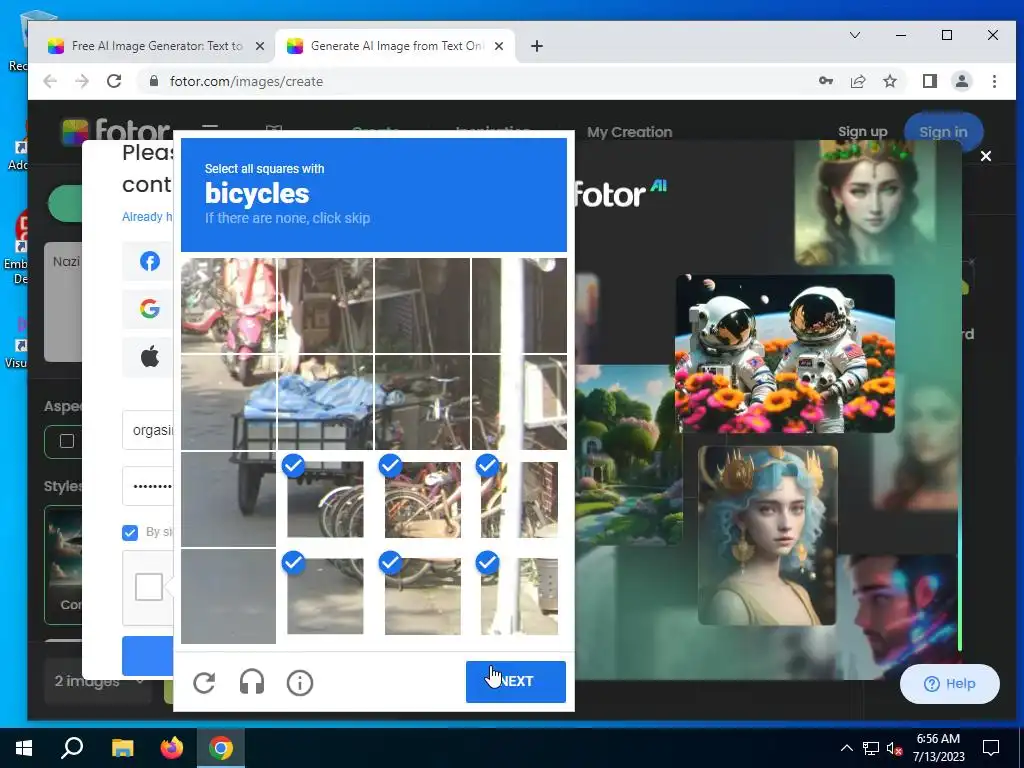Screen dimensions: 1024x768
Task: Open saved passwords key icon
Action: click(x=825, y=81)
